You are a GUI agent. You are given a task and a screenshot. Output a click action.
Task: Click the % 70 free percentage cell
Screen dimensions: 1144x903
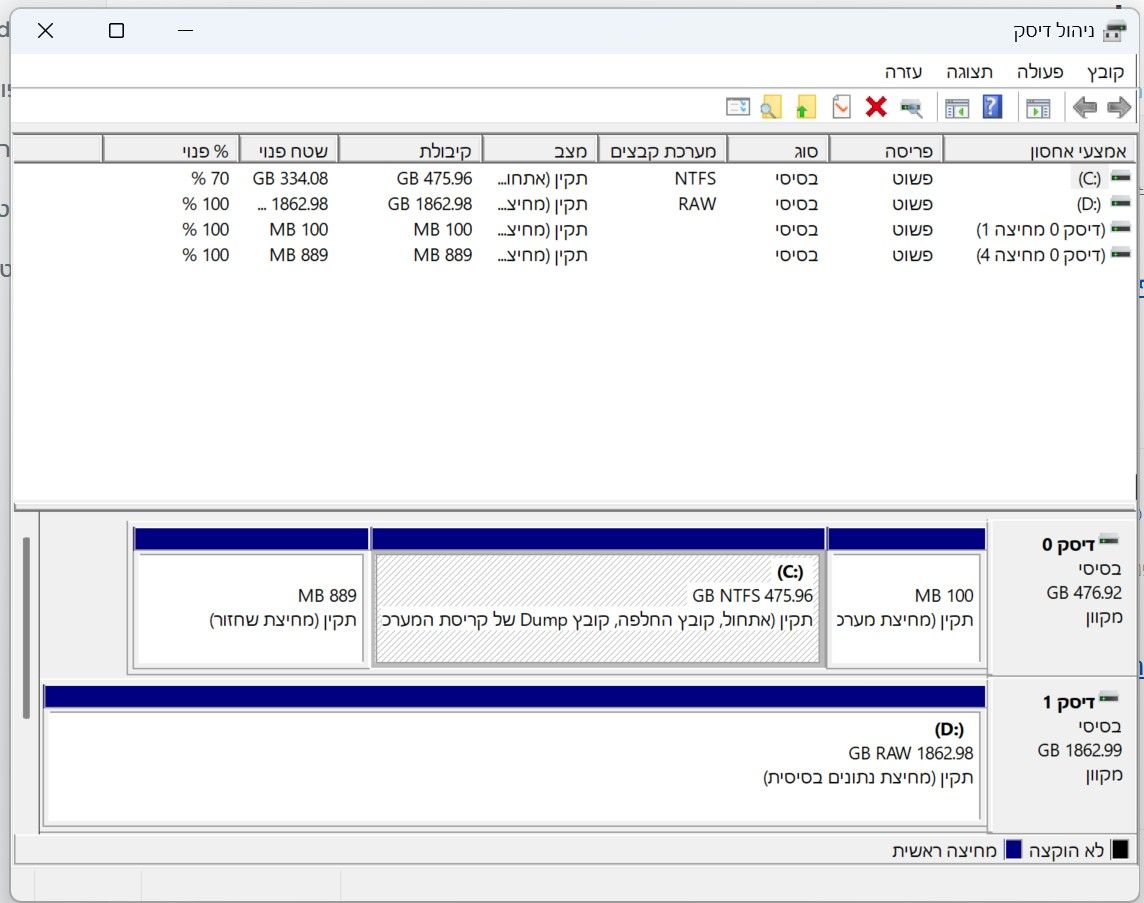tap(210, 179)
